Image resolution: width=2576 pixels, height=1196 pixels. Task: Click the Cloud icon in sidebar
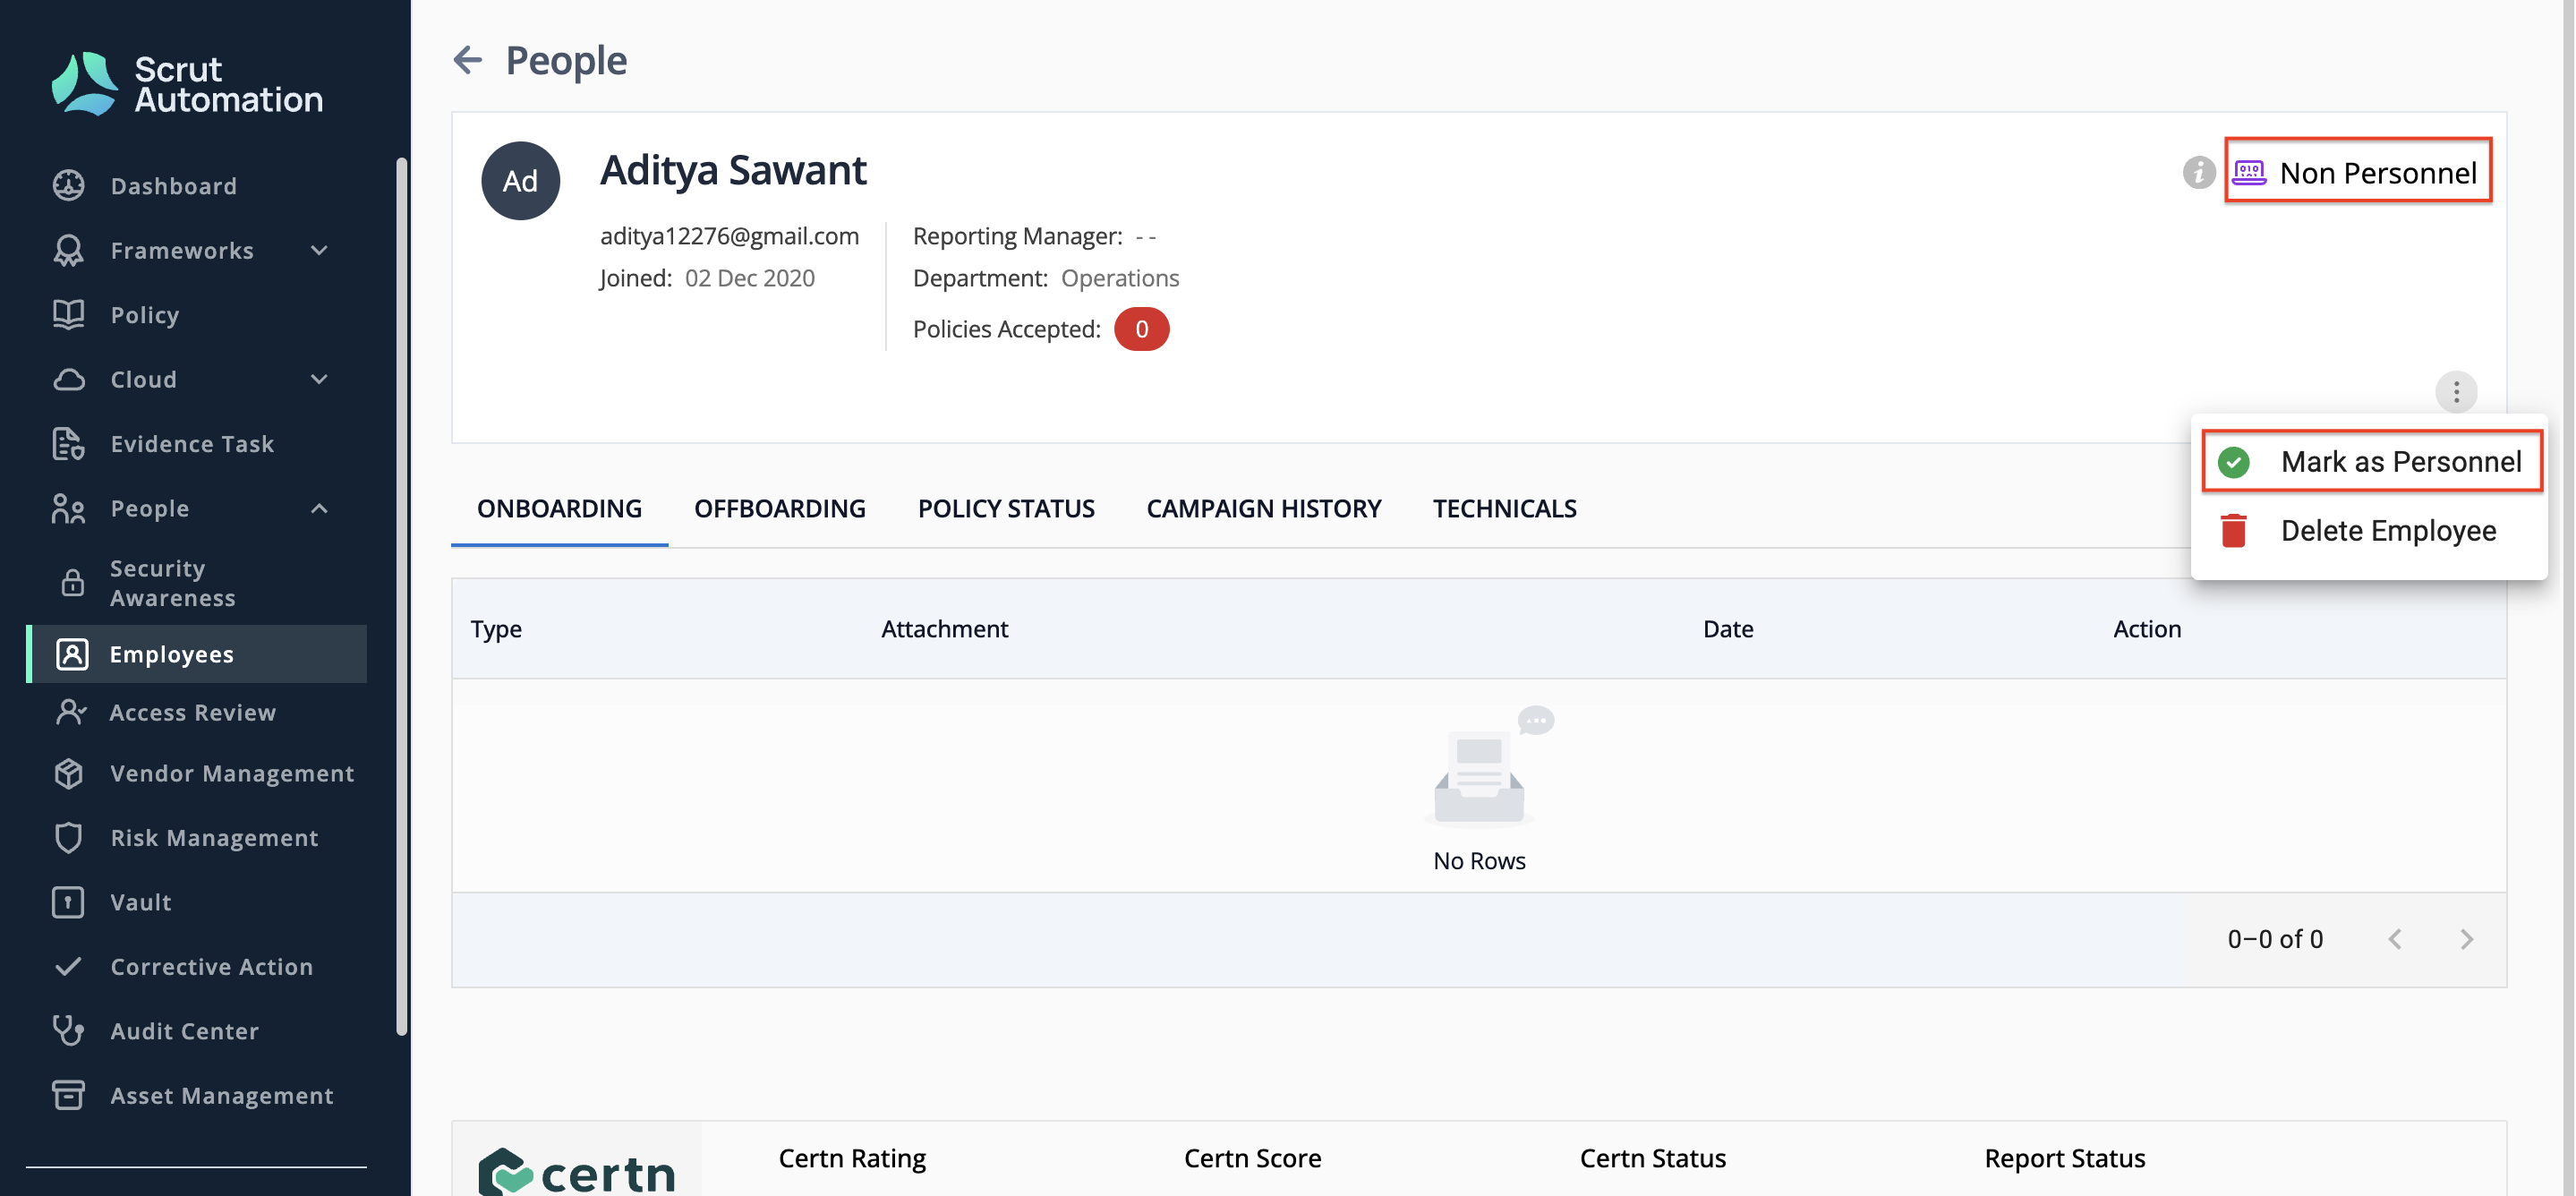pos(68,379)
